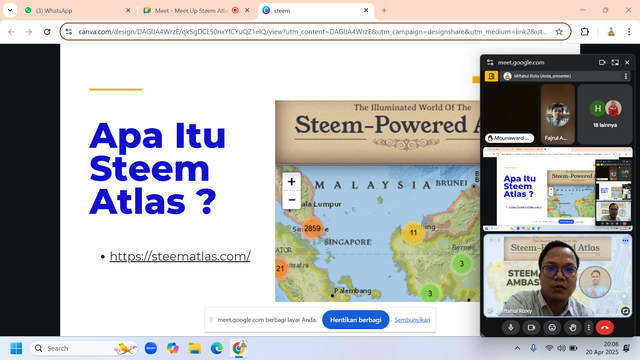Bookmark this page with the star icon
Screen dimensions: 640x360
(x=559, y=31)
